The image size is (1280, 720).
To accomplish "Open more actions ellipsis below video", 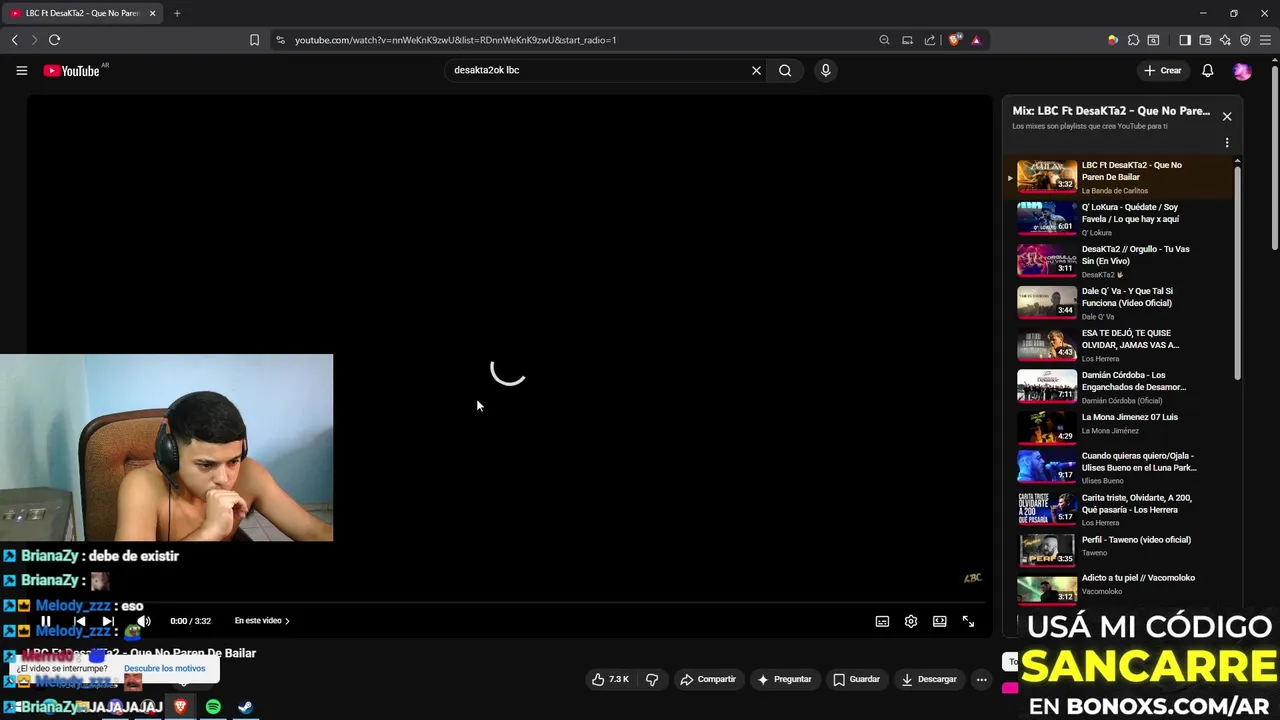I will 981,679.
